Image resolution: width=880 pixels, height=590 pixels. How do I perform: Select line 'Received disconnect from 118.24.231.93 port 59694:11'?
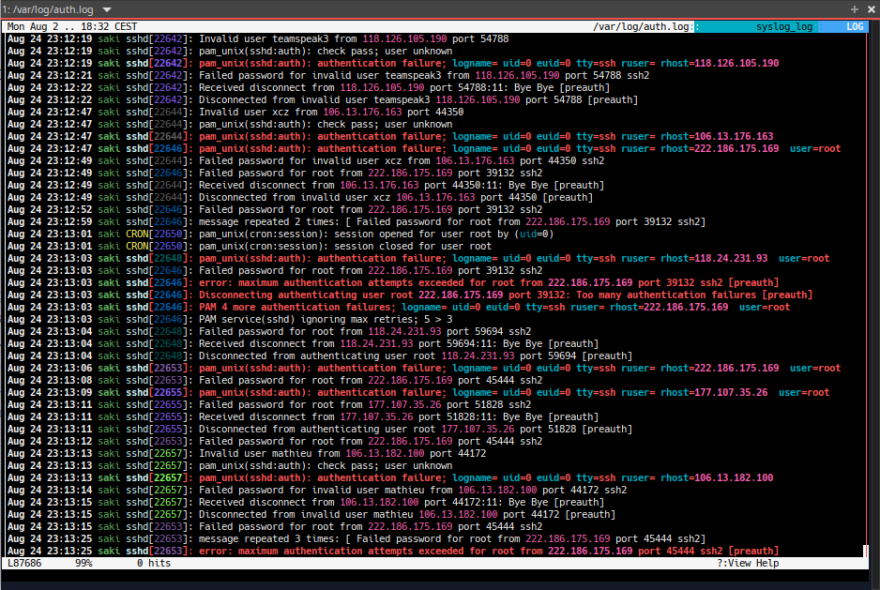pos(303,344)
